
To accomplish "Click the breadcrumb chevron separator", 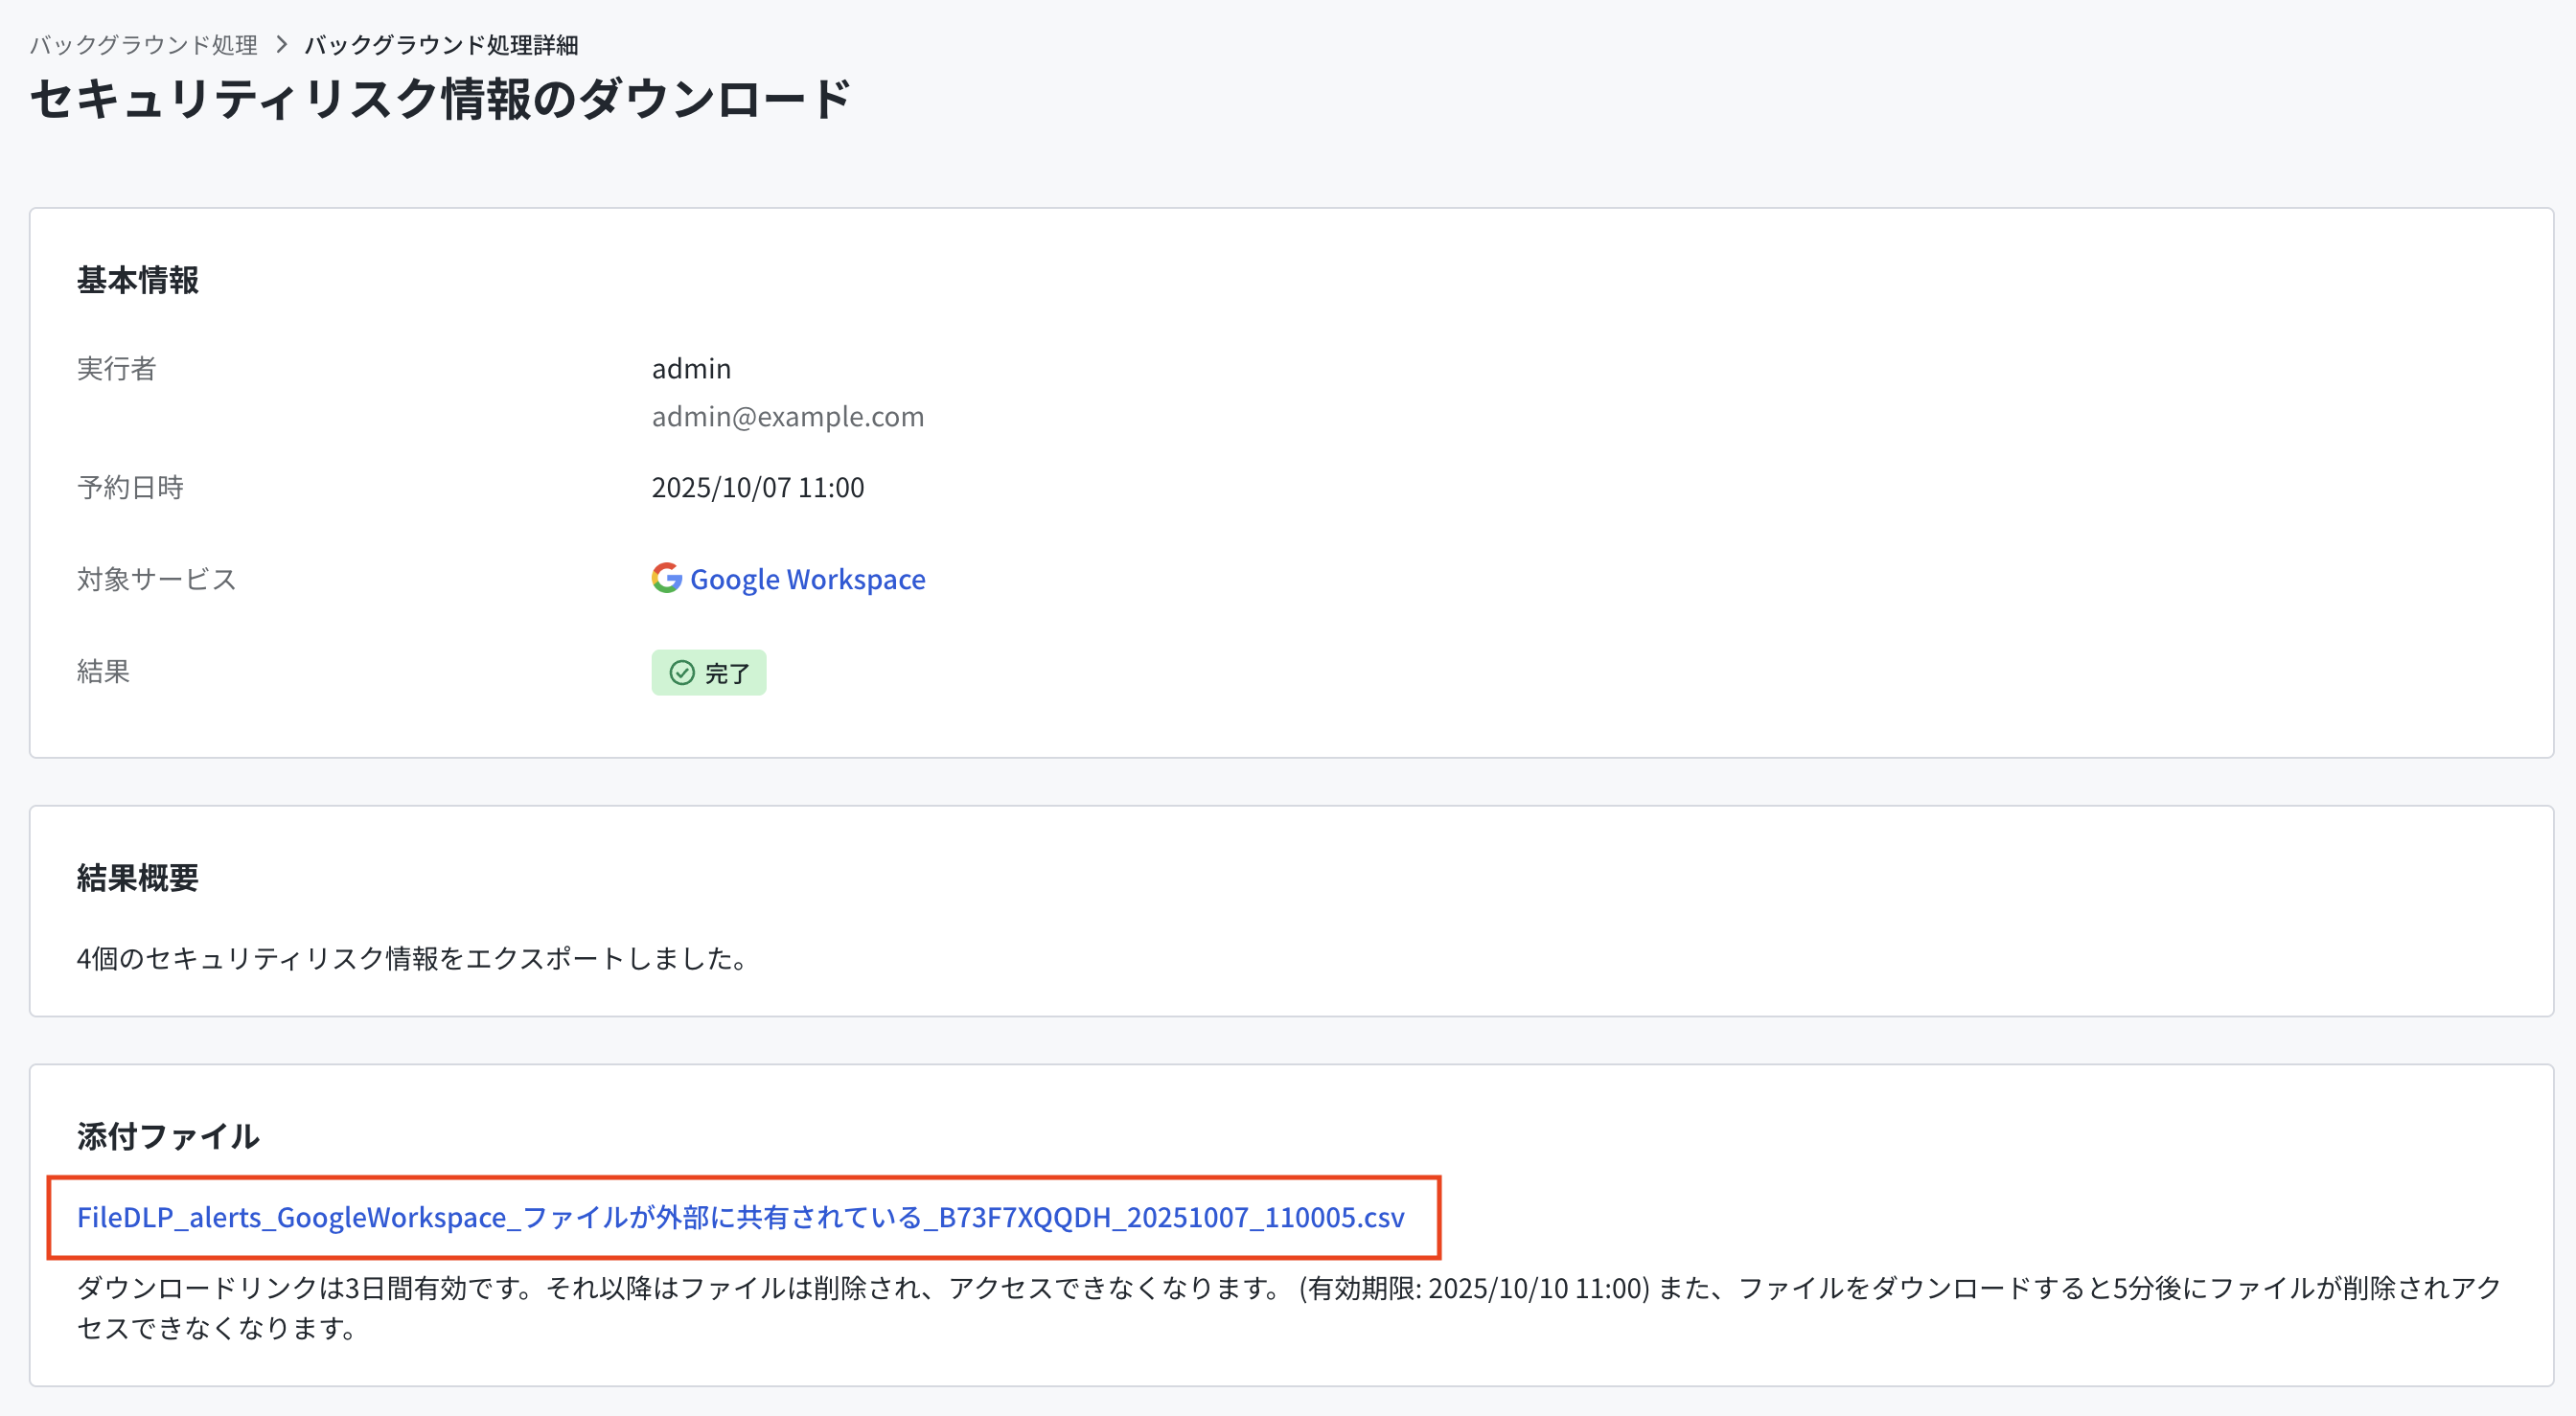I will pos(281,45).
